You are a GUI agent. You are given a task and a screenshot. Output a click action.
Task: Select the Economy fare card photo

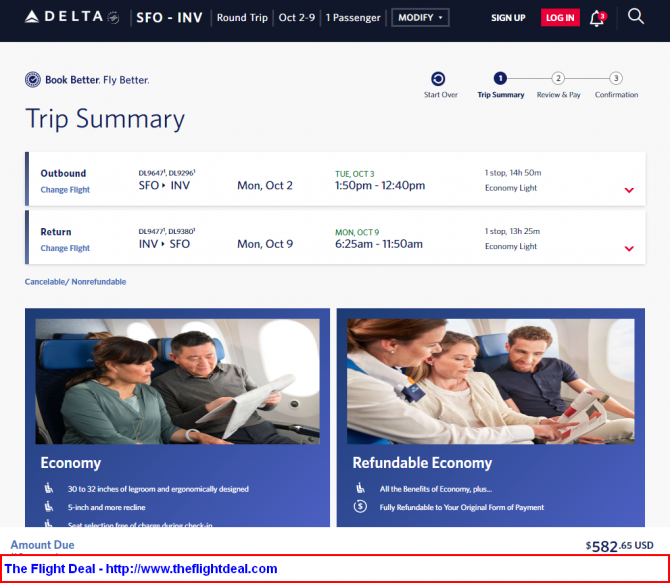click(x=177, y=381)
